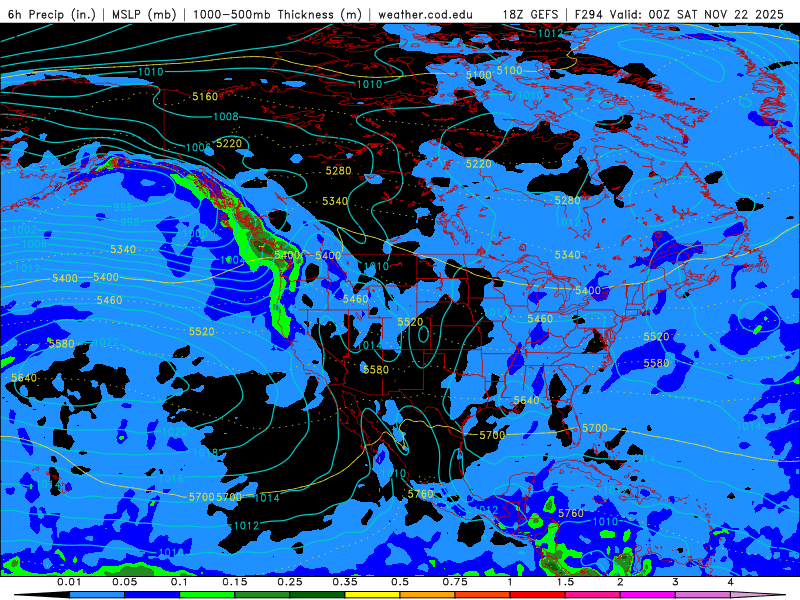
Task: Click the '1004' pressure contour label
Action: coord(233,260)
